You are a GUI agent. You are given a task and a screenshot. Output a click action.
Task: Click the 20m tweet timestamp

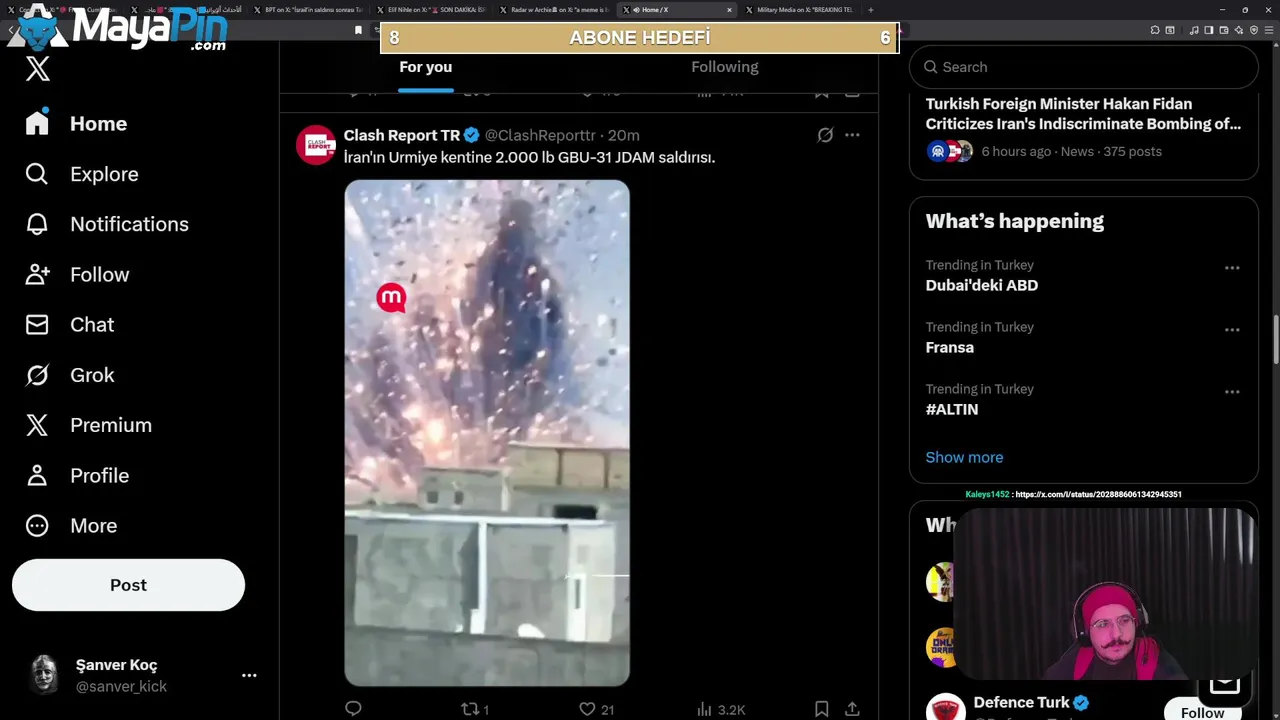click(x=624, y=135)
